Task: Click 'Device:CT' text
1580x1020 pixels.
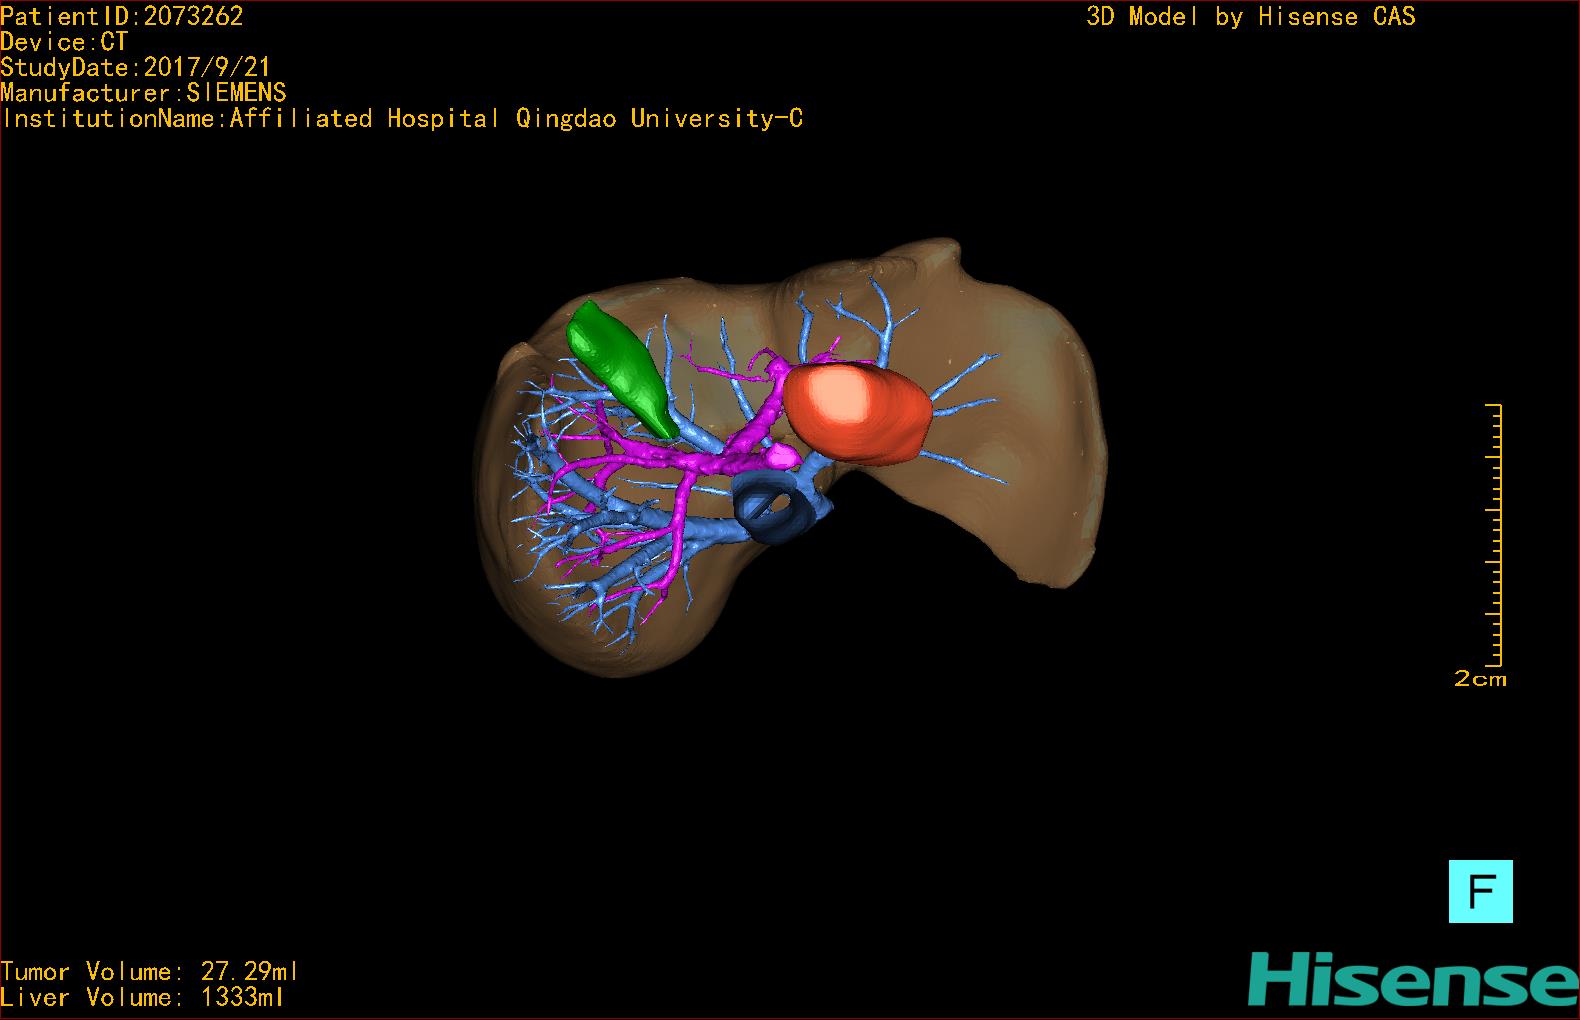Action: (x=65, y=42)
